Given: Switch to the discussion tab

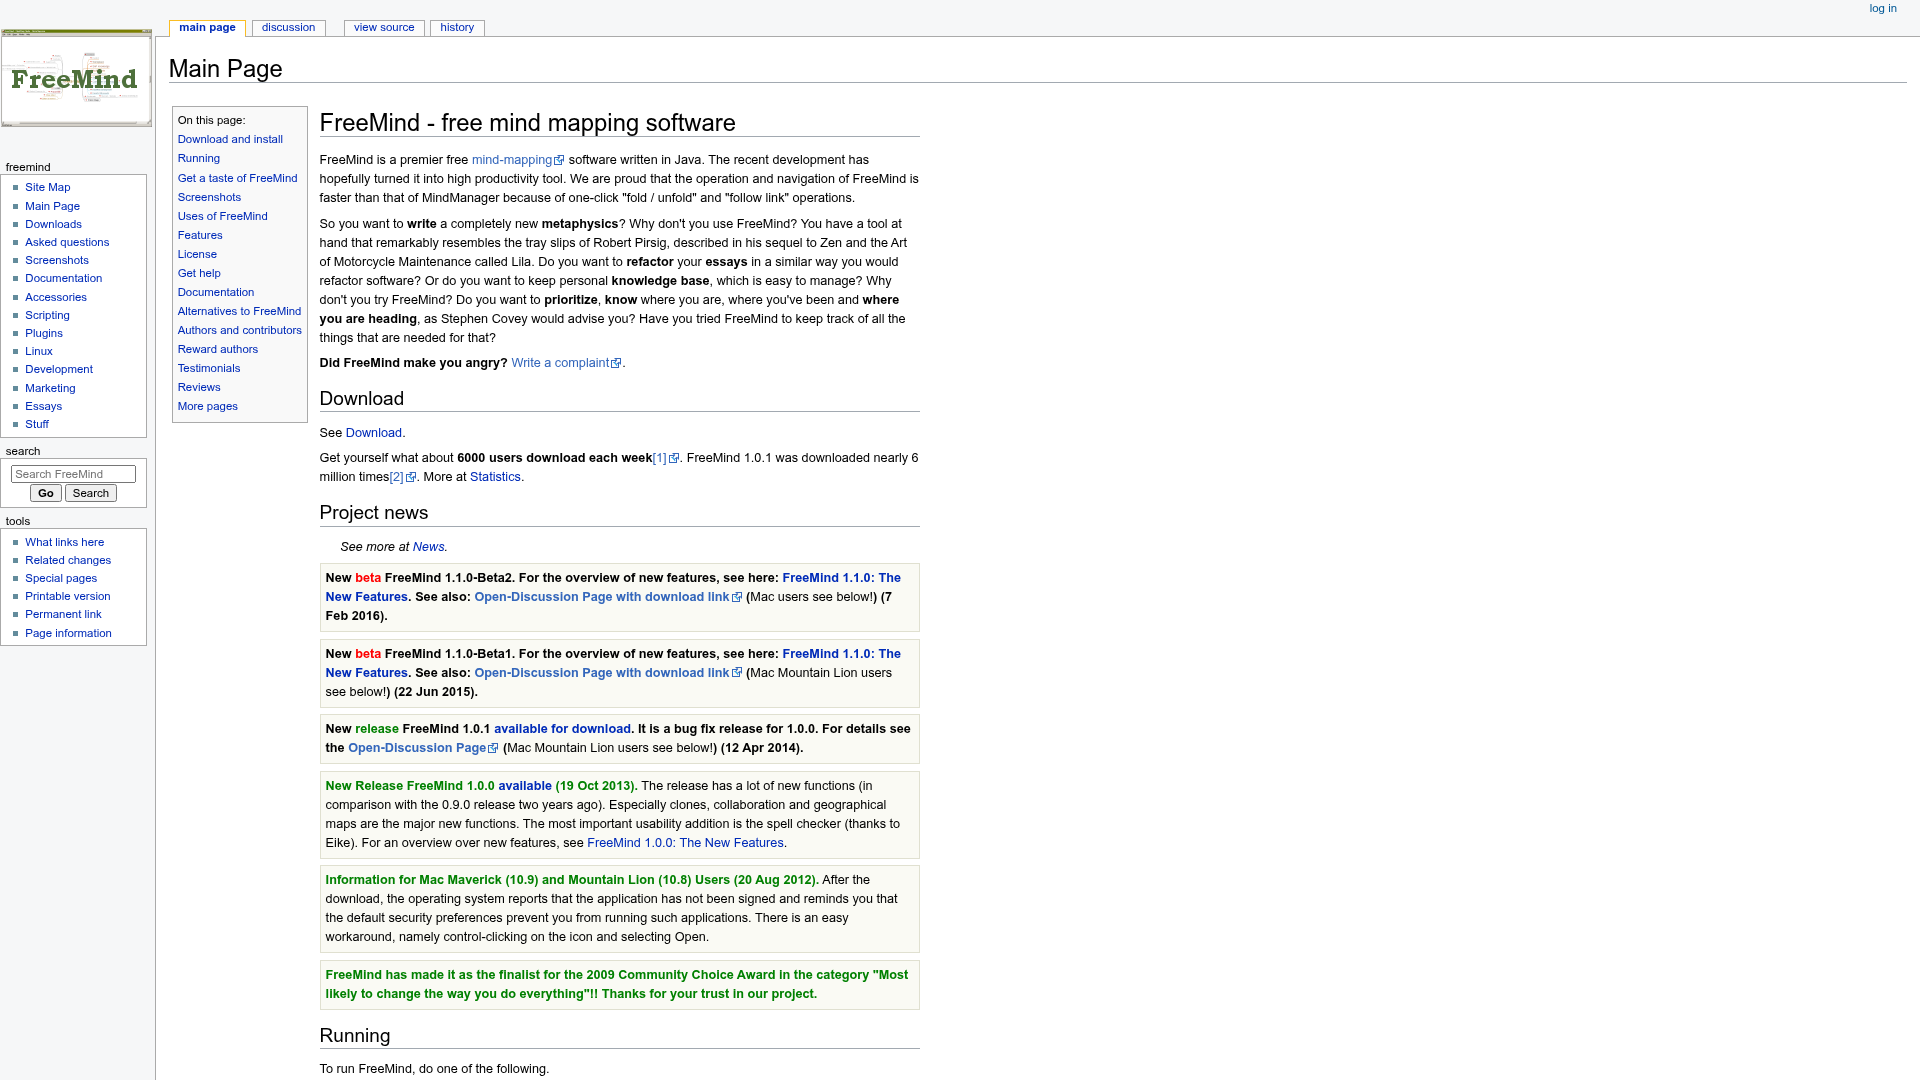Looking at the screenshot, I should 288,27.
